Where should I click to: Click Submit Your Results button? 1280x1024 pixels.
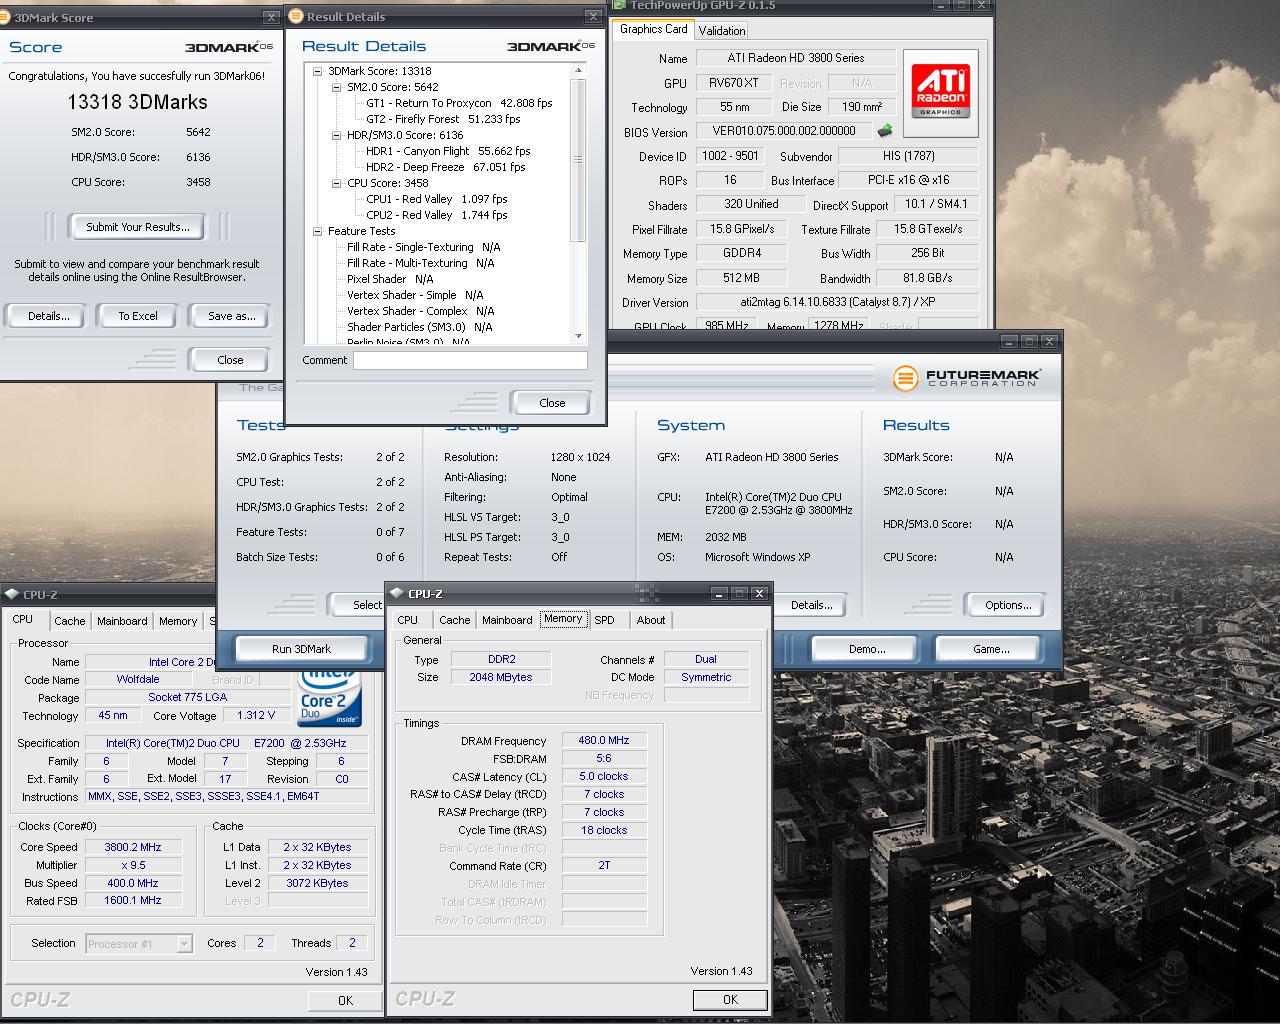point(137,227)
